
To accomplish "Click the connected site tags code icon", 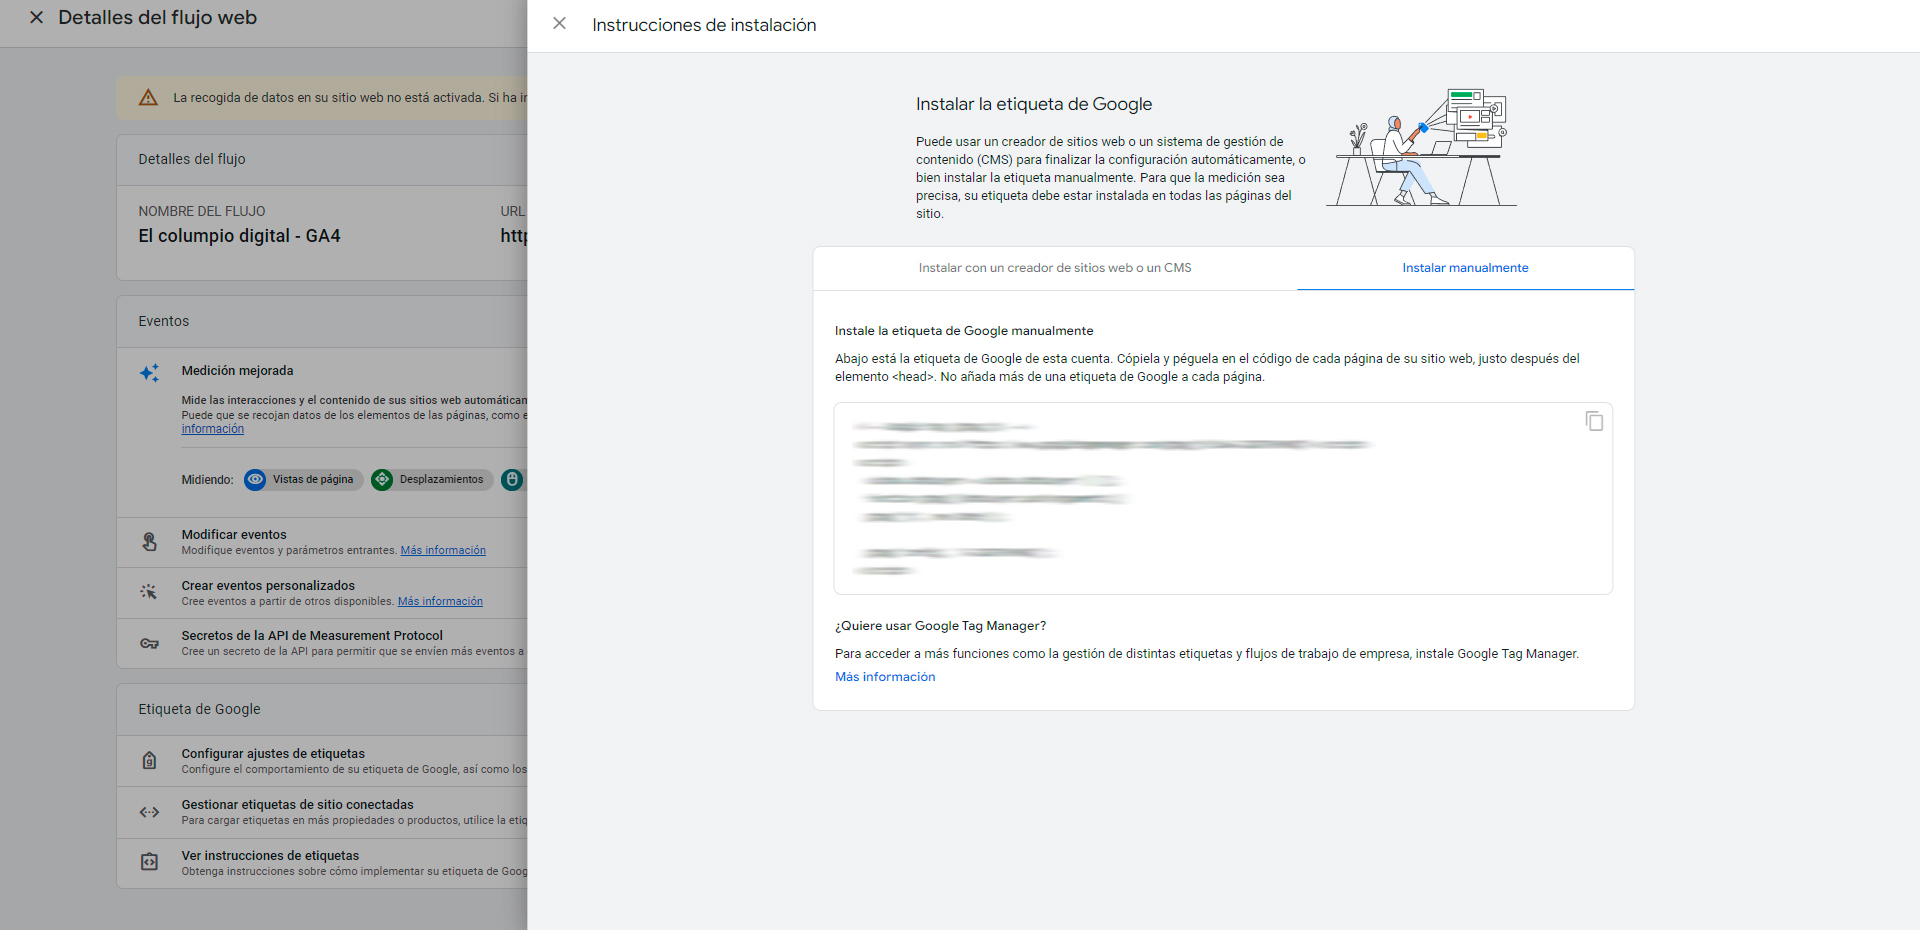I will (x=149, y=812).
